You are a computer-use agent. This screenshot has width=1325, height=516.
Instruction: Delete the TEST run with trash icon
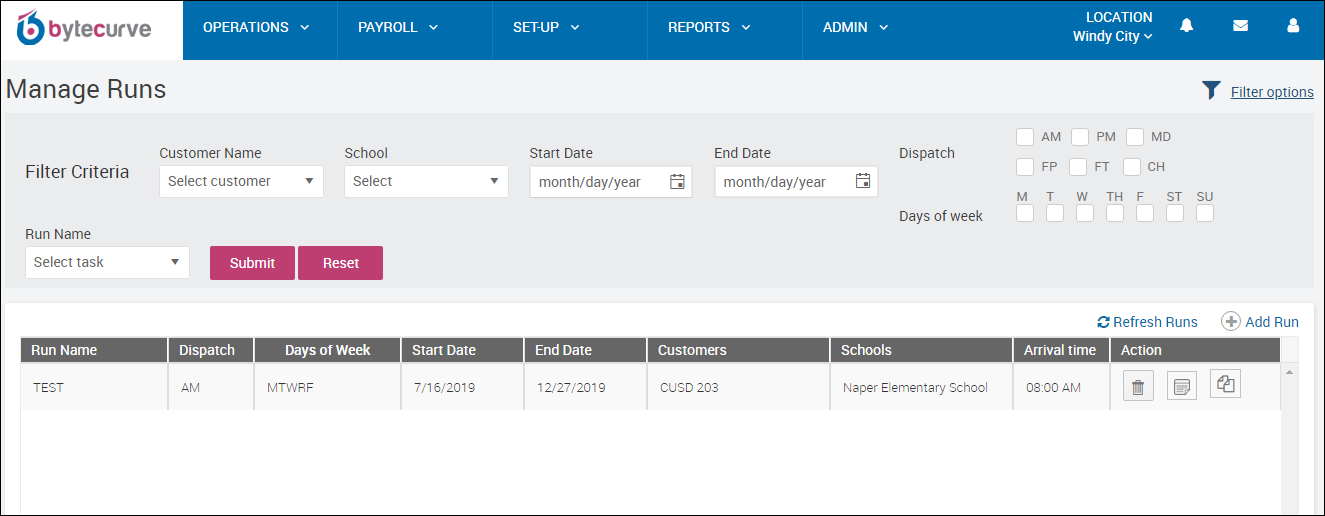pos(1138,387)
